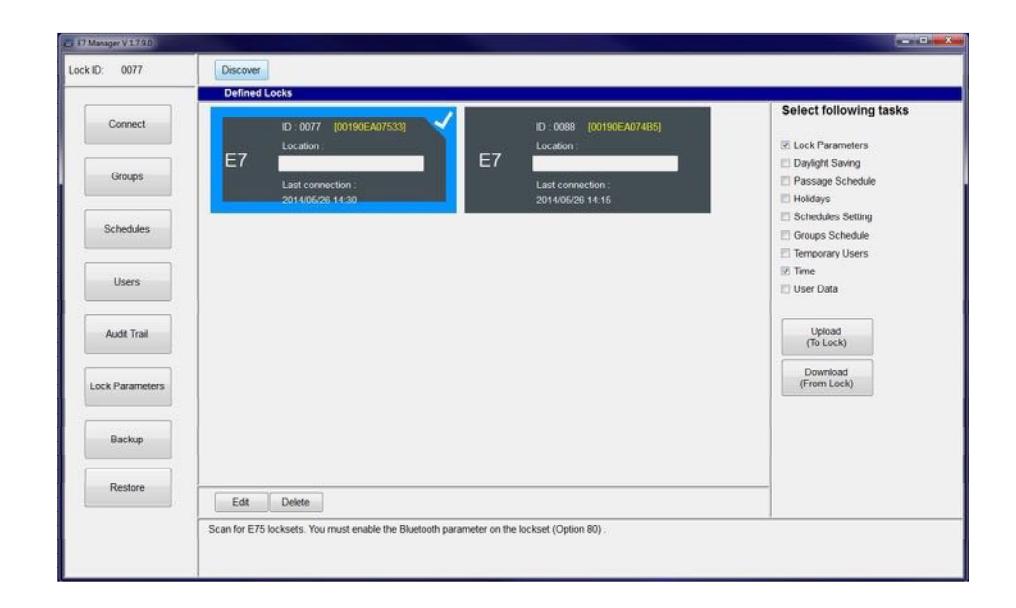Check the Temporary Users checkbox
1016x608 pixels.
point(785,253)
